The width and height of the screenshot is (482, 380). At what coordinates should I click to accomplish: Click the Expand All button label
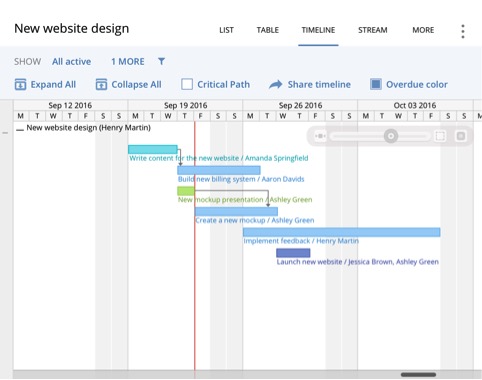tap(53, 84)
